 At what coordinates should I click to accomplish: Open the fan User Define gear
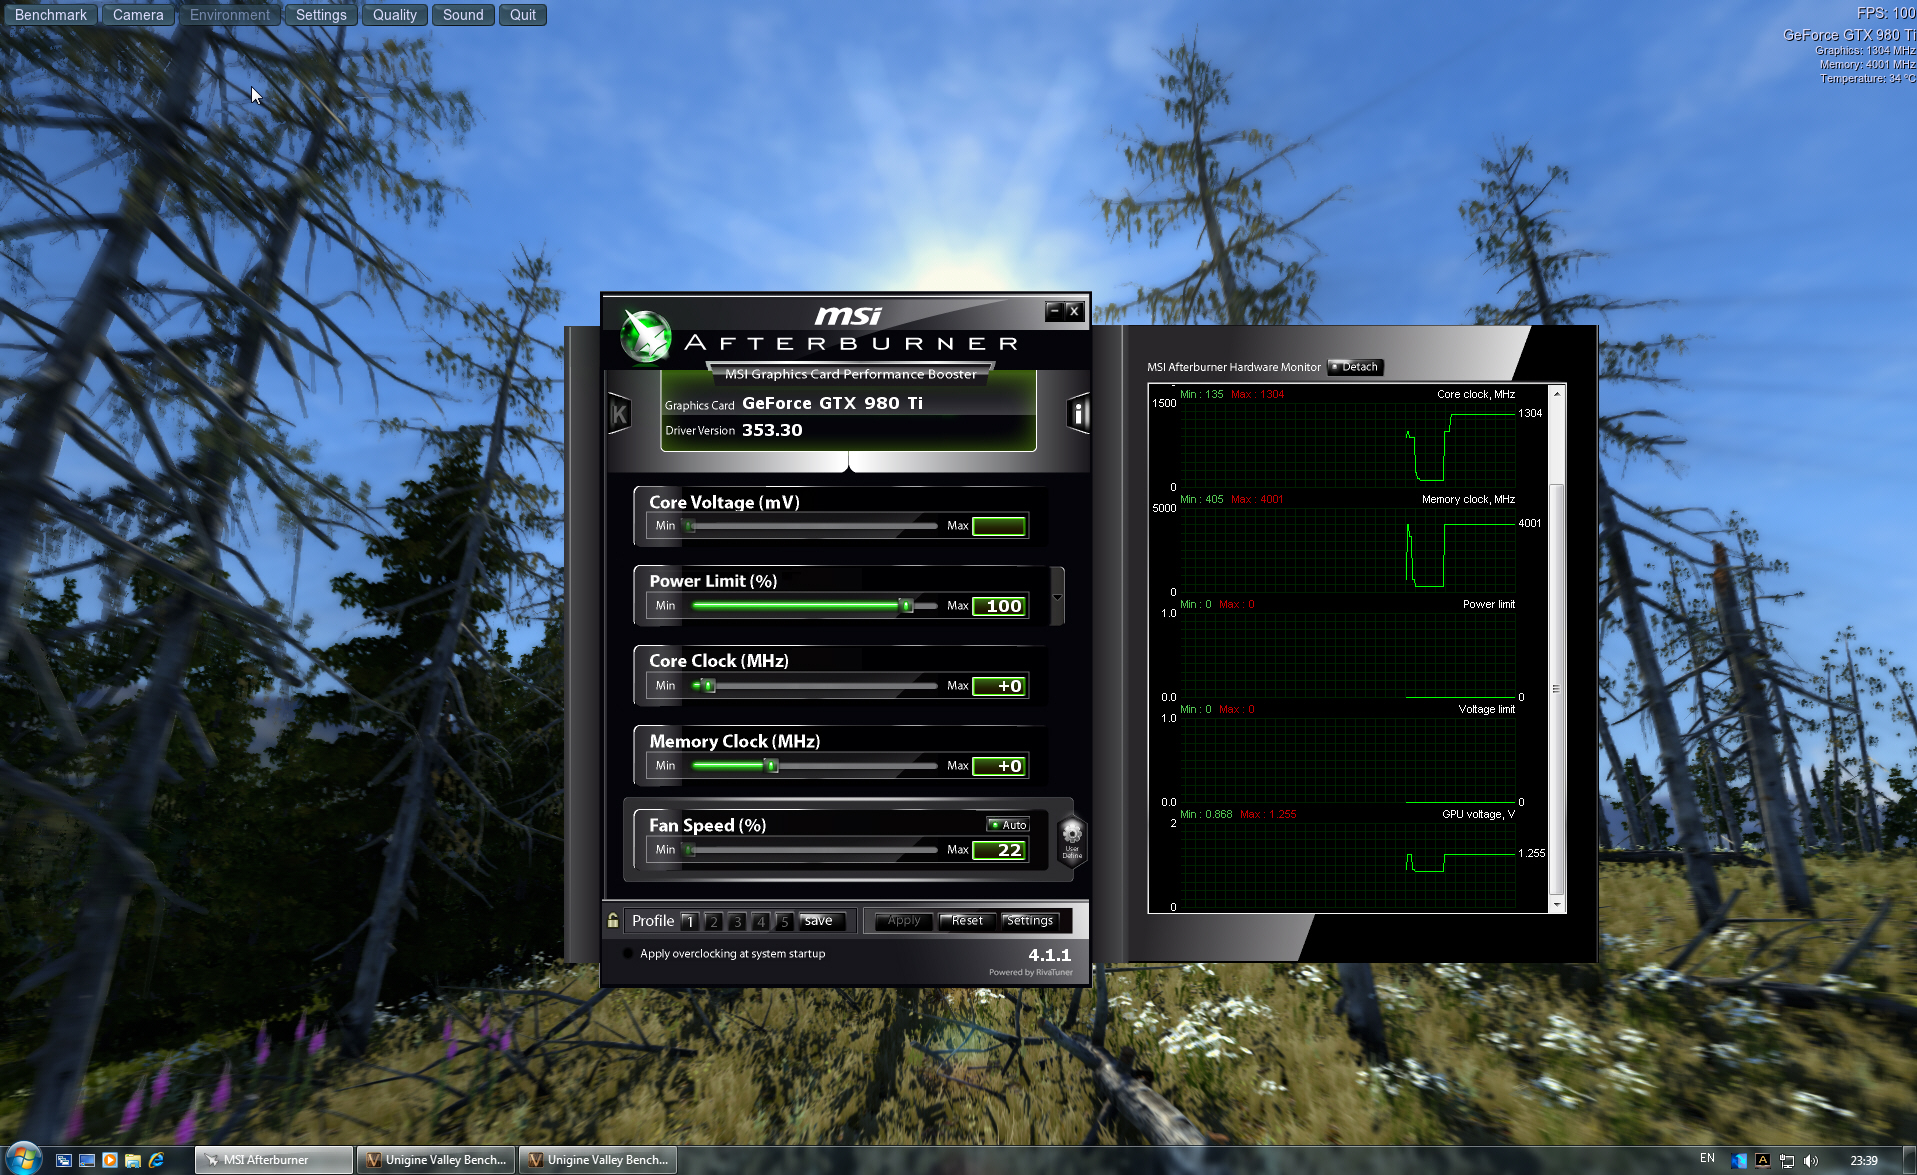1071,839
